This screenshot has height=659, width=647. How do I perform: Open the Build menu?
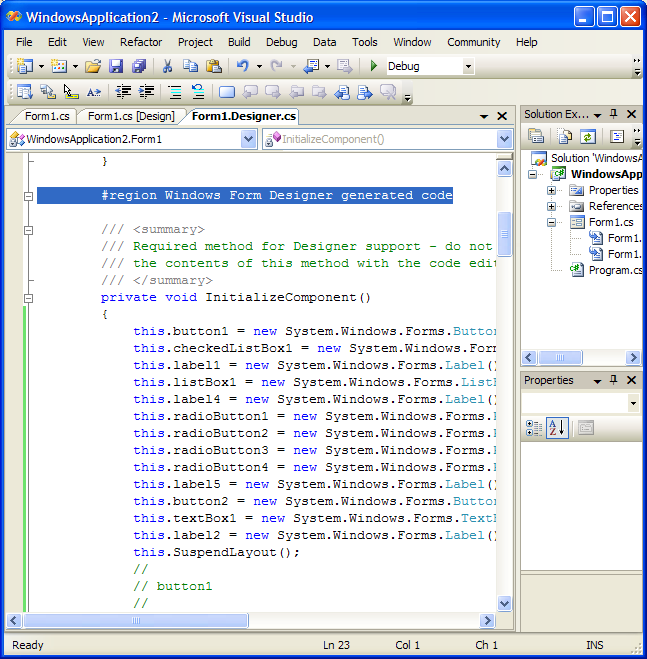239,42
